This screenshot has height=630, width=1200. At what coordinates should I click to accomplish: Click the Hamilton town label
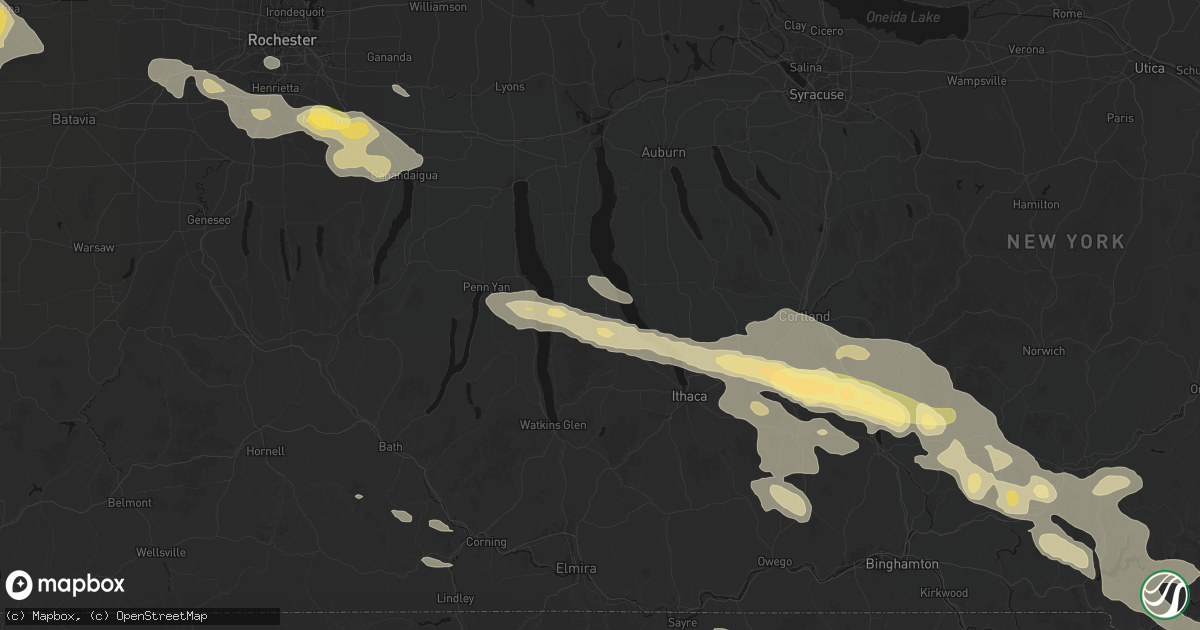(x=1035, y=204)
